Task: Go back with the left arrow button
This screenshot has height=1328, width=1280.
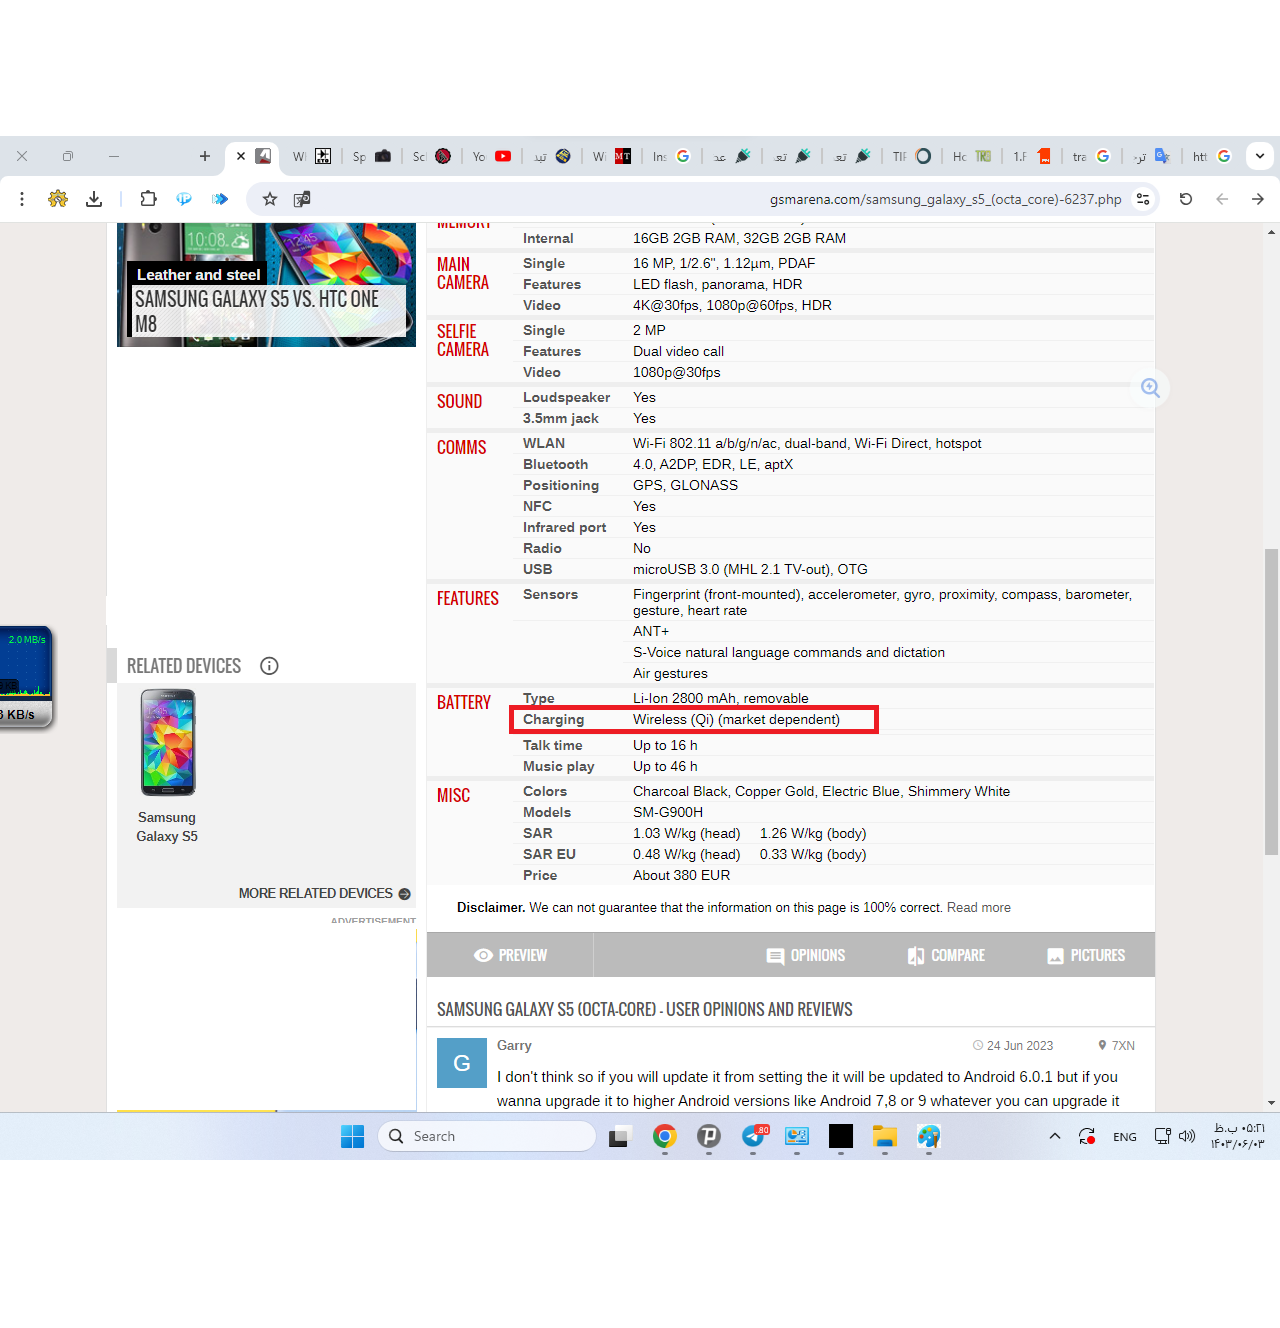Action: [1222, 199]
